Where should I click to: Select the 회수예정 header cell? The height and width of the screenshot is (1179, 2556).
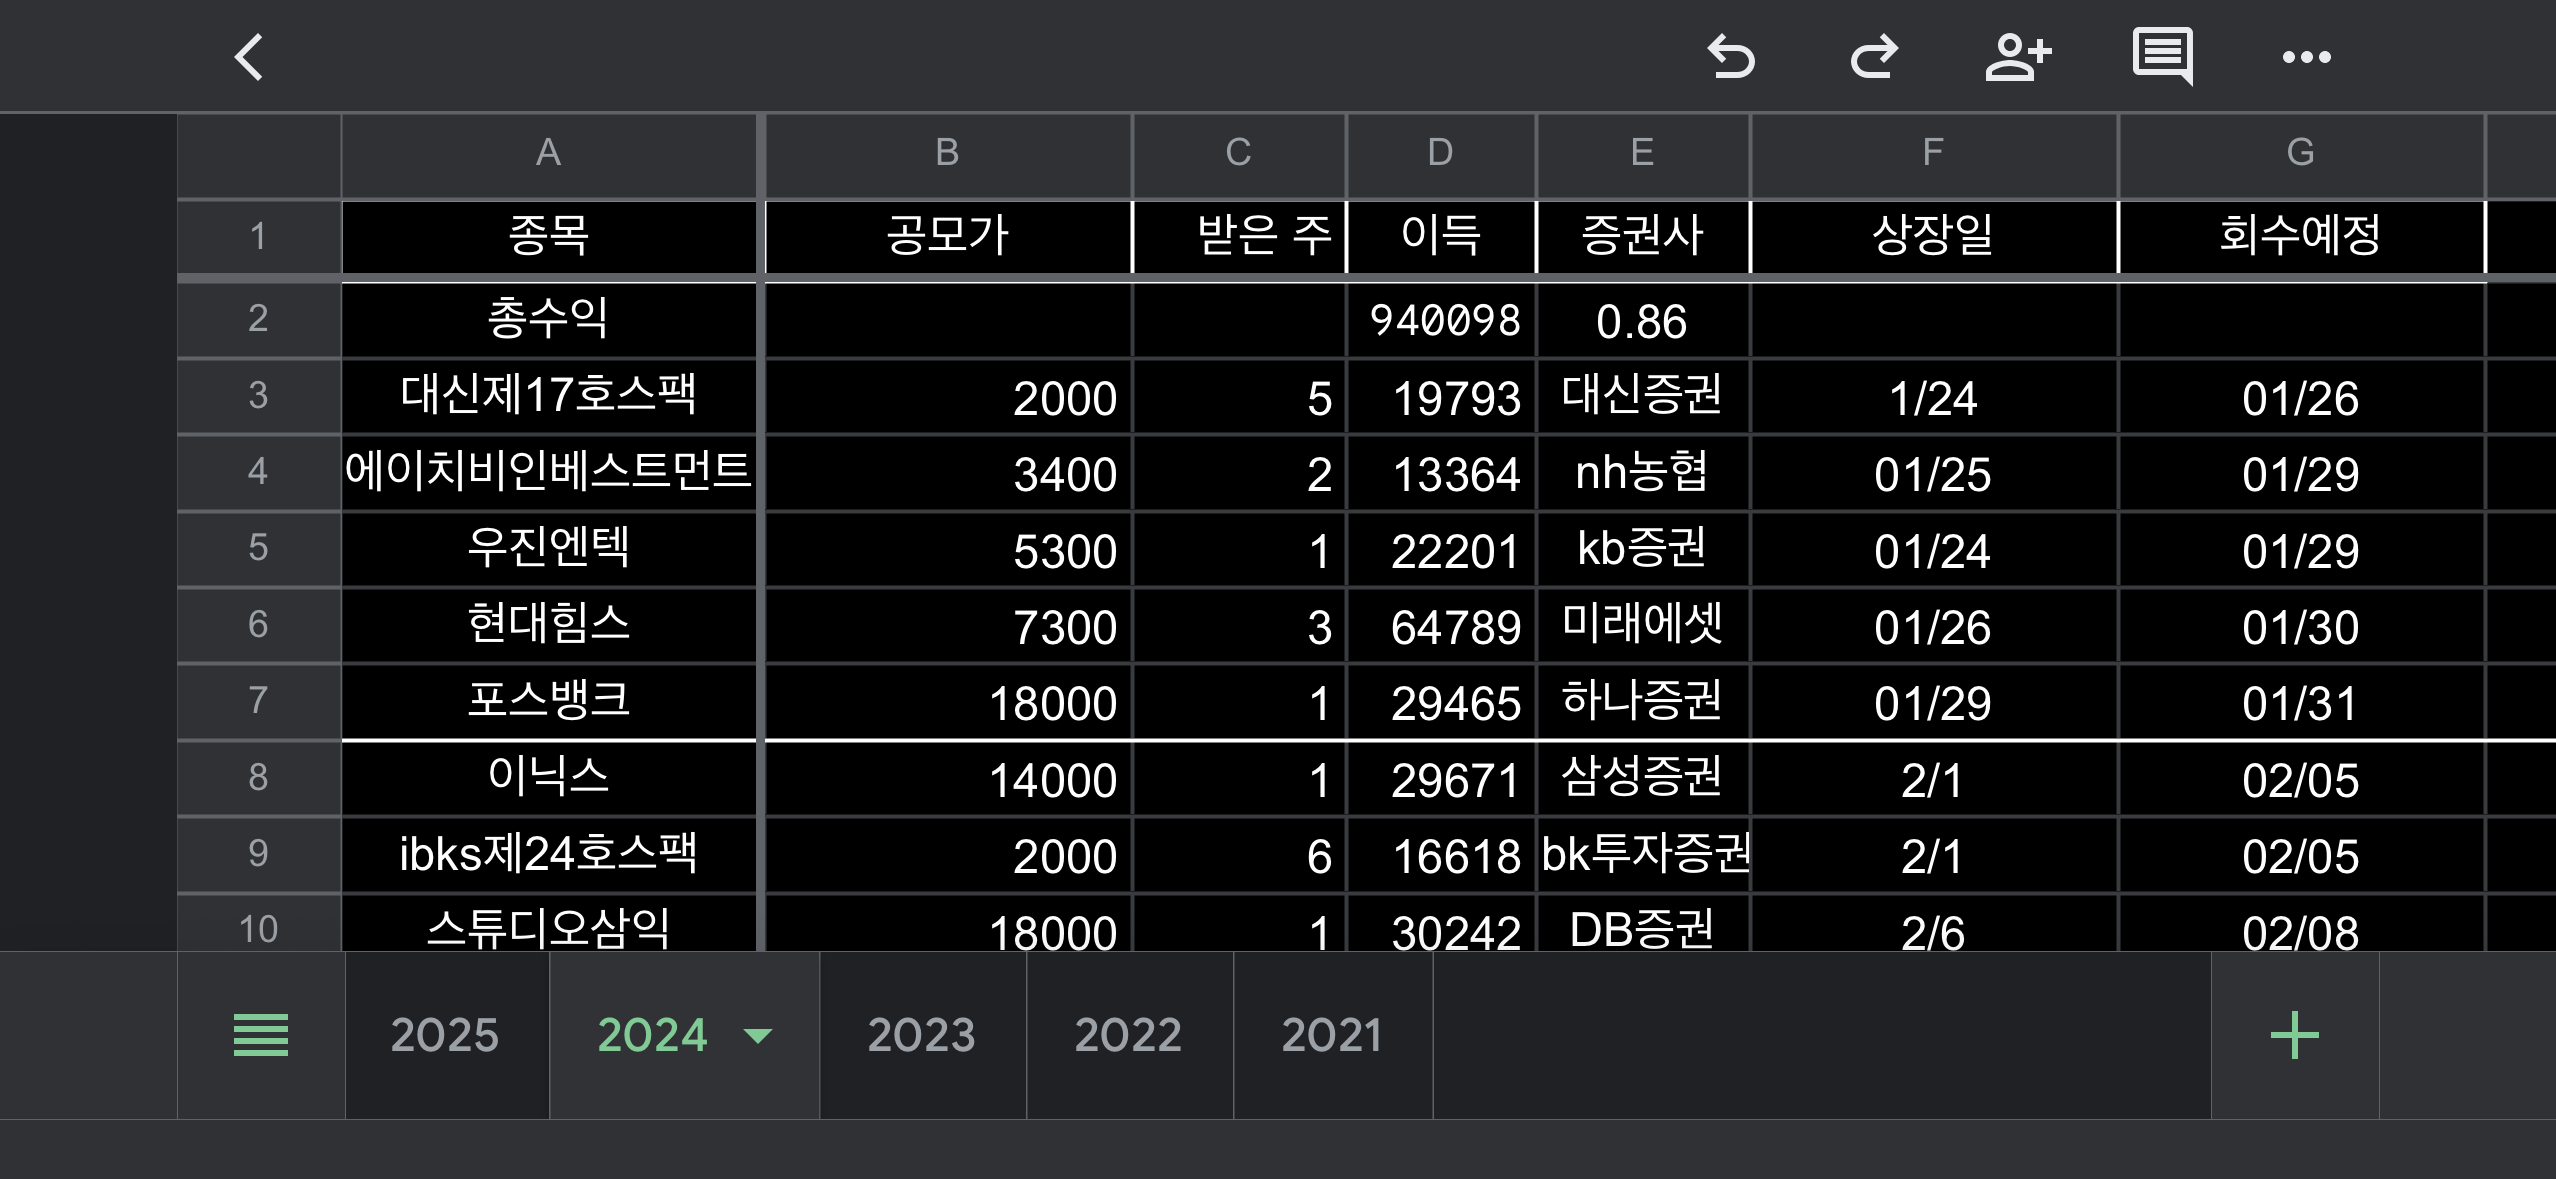(x=2300, y=236)
